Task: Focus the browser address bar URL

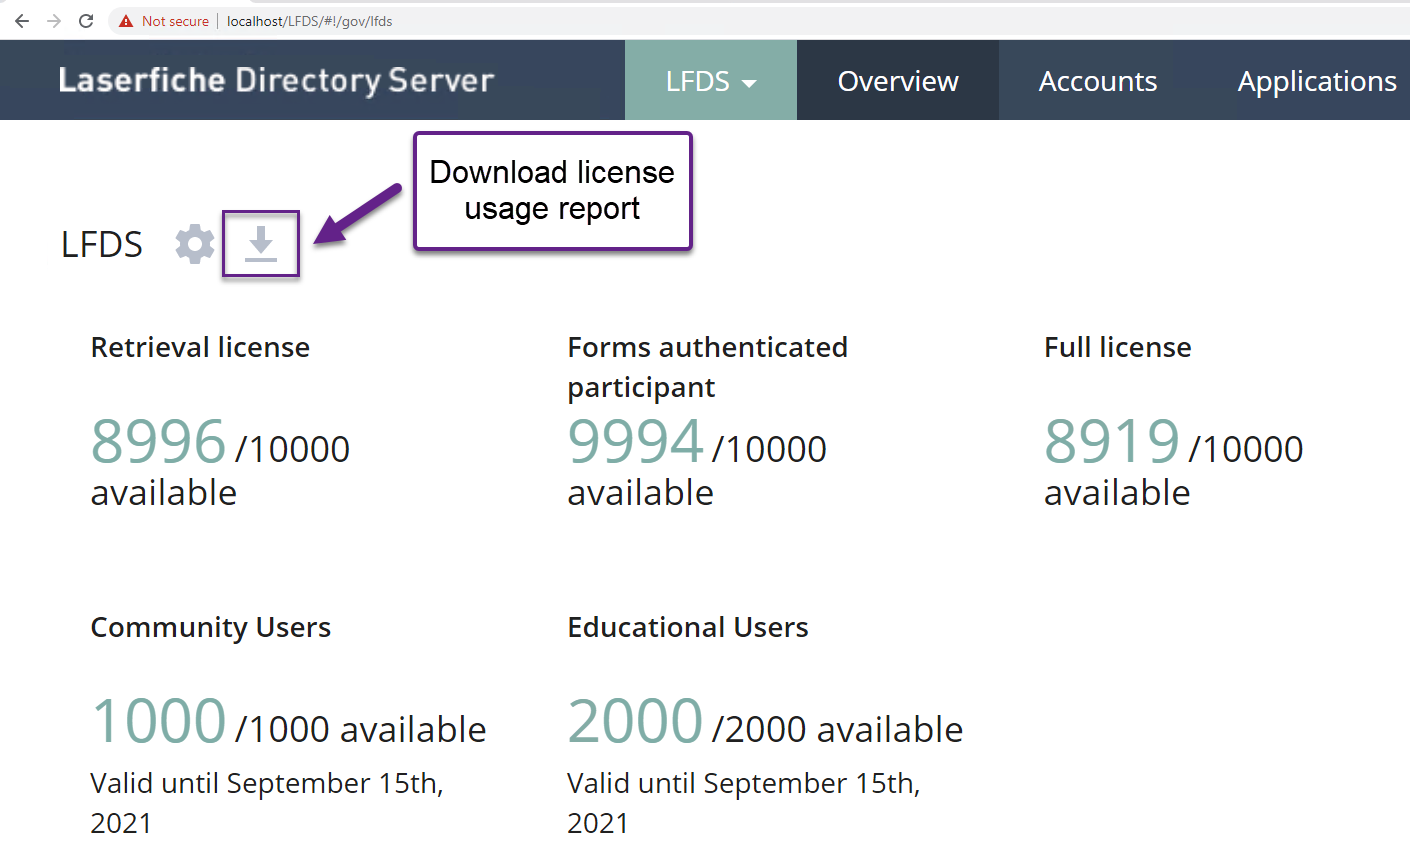Action: pyautogui.click(x=310, y=21)
